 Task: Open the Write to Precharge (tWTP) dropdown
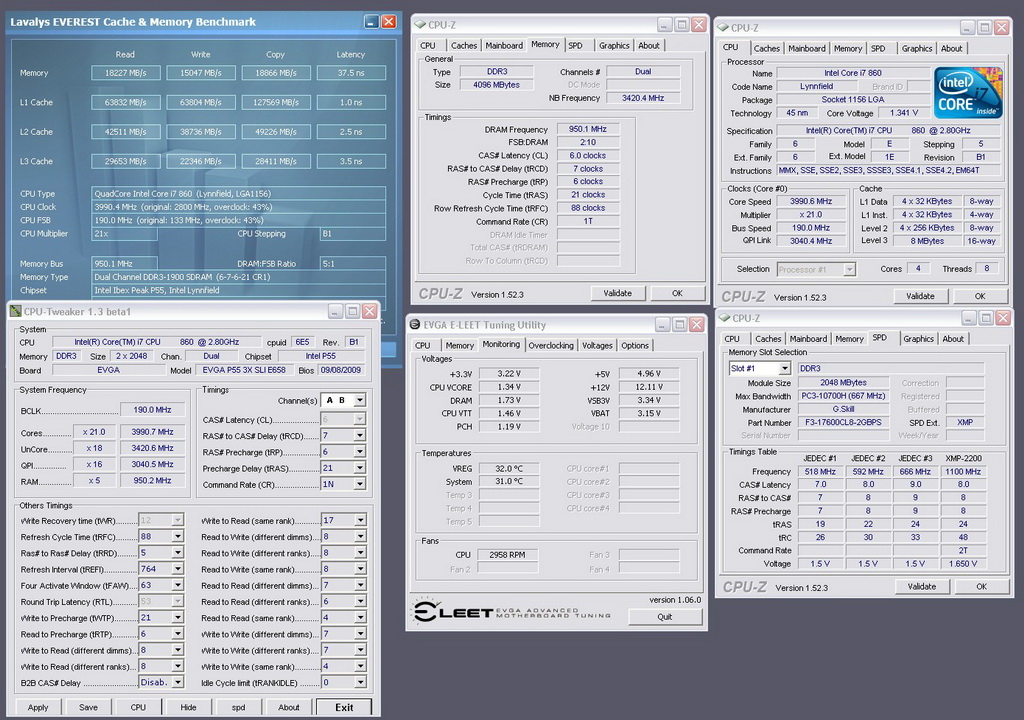tap(177, 617)
